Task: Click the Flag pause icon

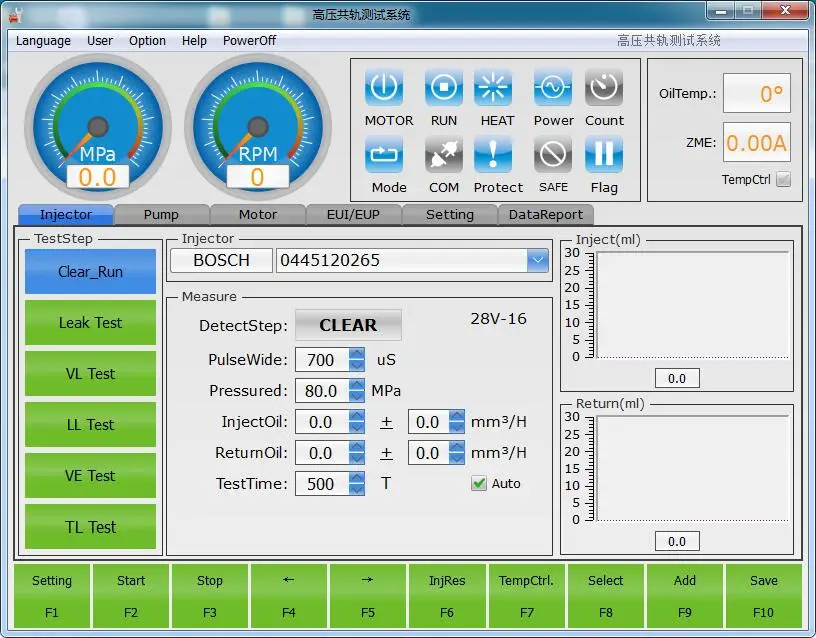Action: 604,154
